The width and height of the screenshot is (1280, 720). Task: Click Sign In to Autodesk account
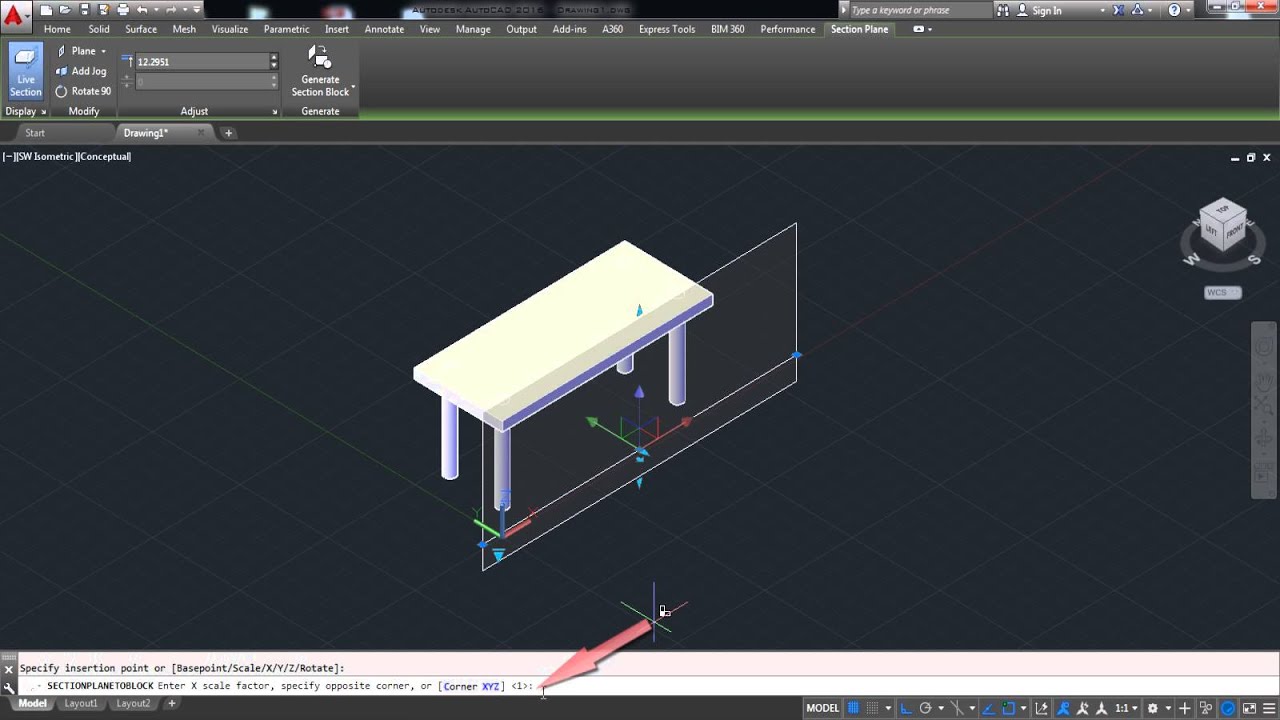(x=1047, y=10)
